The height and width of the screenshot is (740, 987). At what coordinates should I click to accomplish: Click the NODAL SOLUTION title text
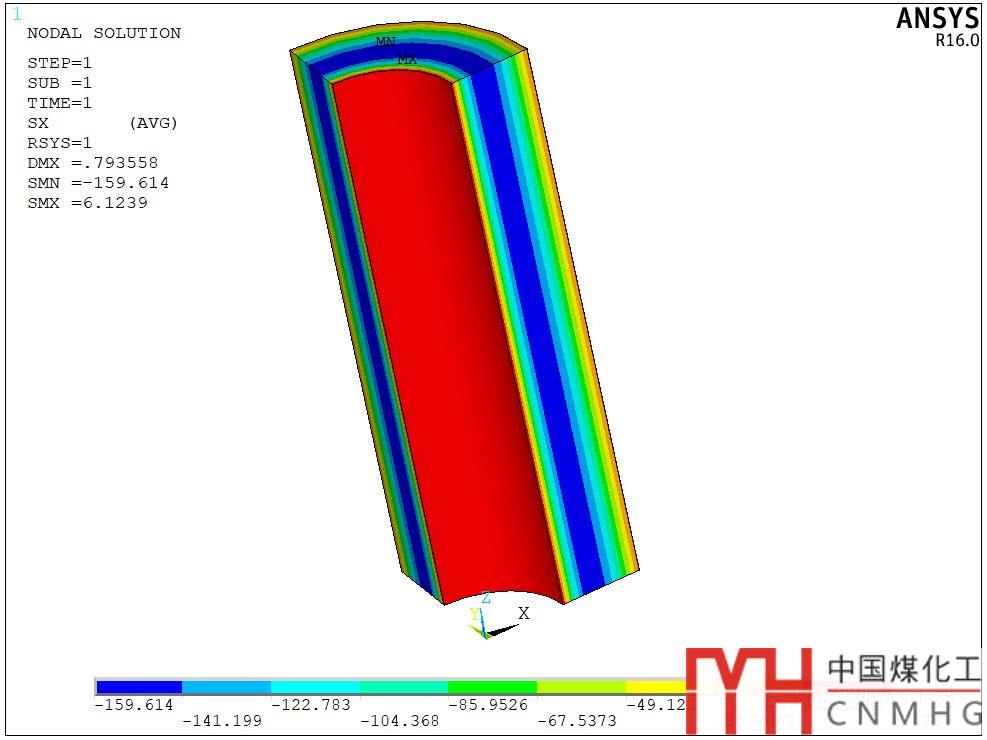(x=104, y=33)
